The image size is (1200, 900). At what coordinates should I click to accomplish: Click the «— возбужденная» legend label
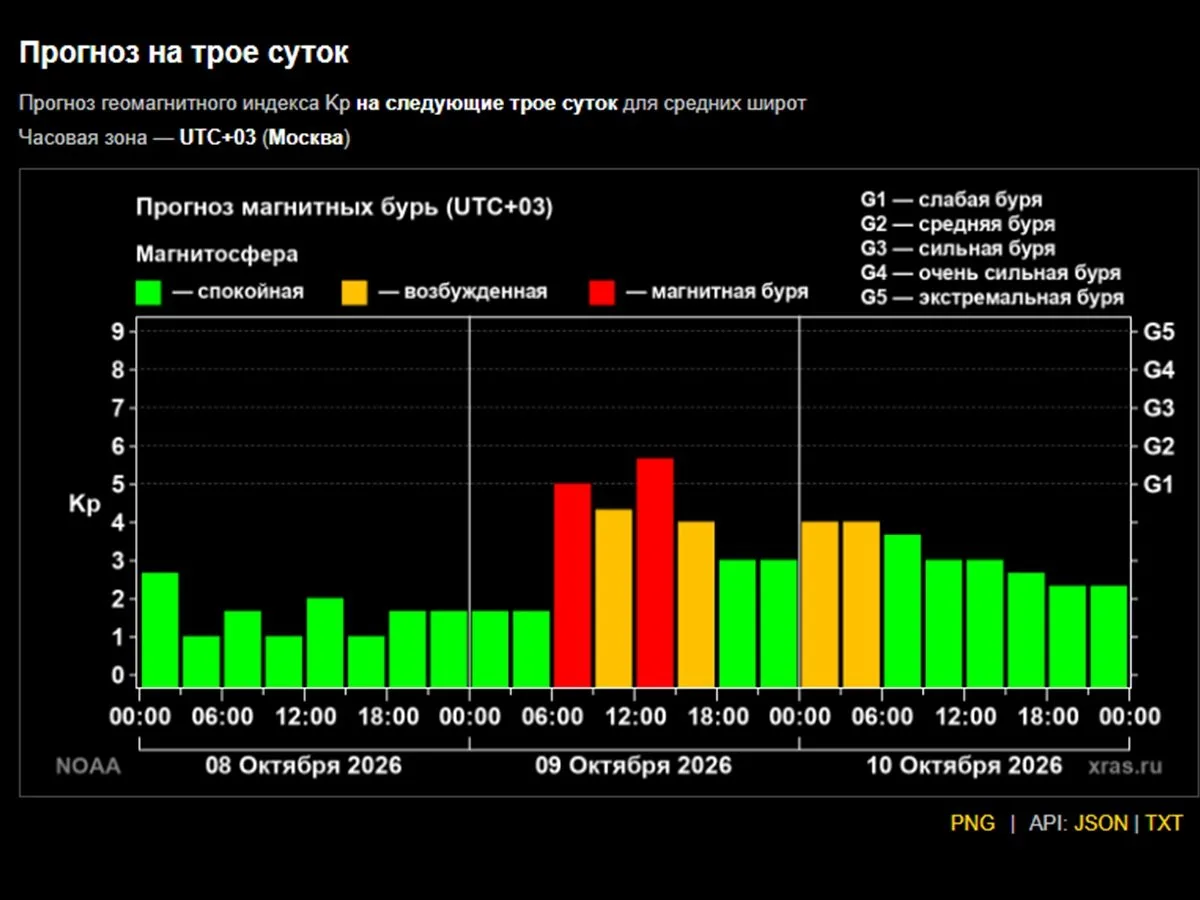(x=462, y=292)
